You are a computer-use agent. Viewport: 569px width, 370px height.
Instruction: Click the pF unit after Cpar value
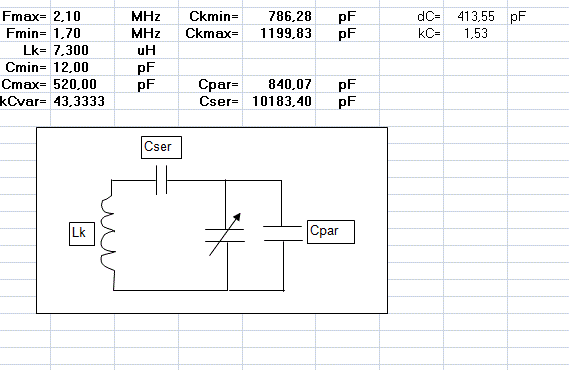347,85
